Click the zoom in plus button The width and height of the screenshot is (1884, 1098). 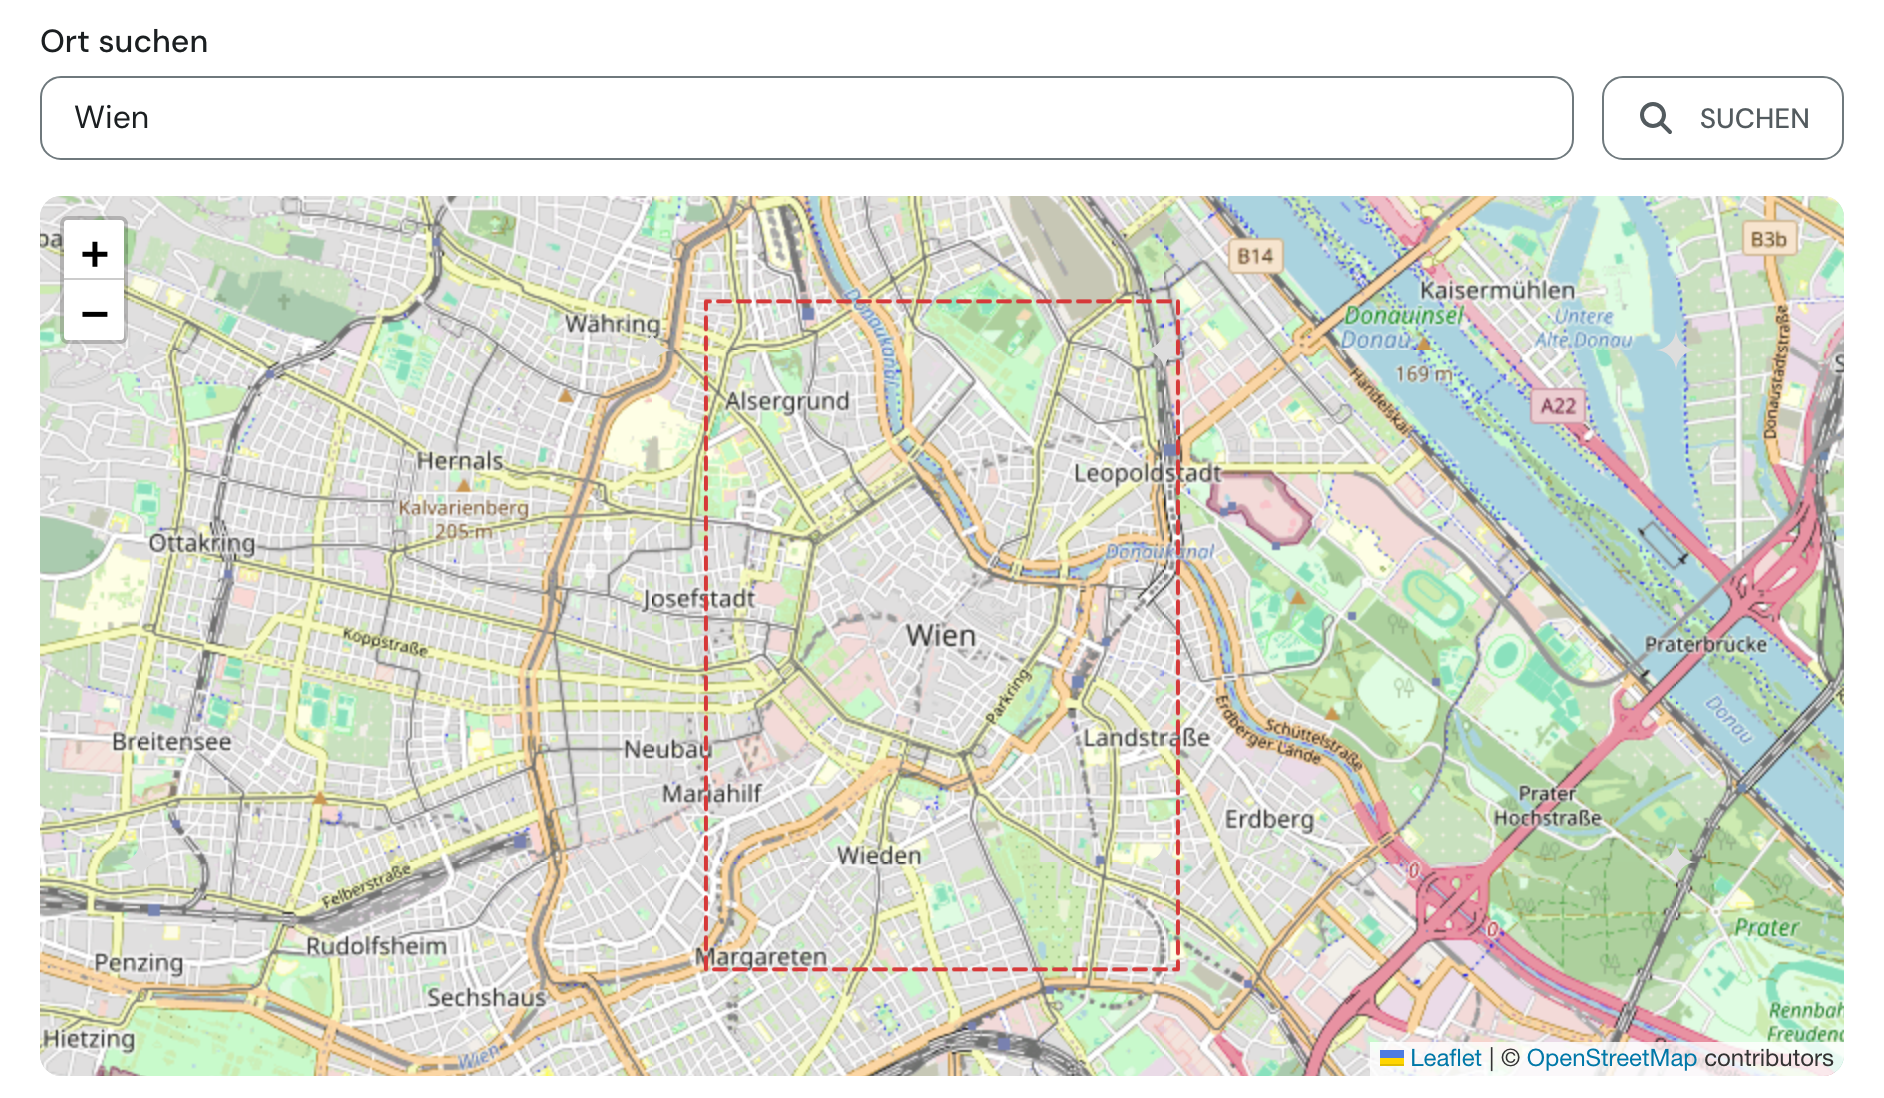pyautogui.click(x=94, y=253)
